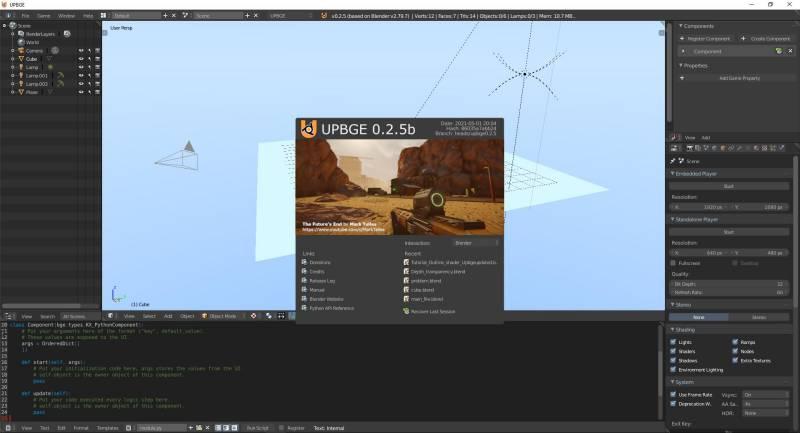Uncheck Extra Textures shading option
Screen dimensions: 800x433
tap(735, 361)
